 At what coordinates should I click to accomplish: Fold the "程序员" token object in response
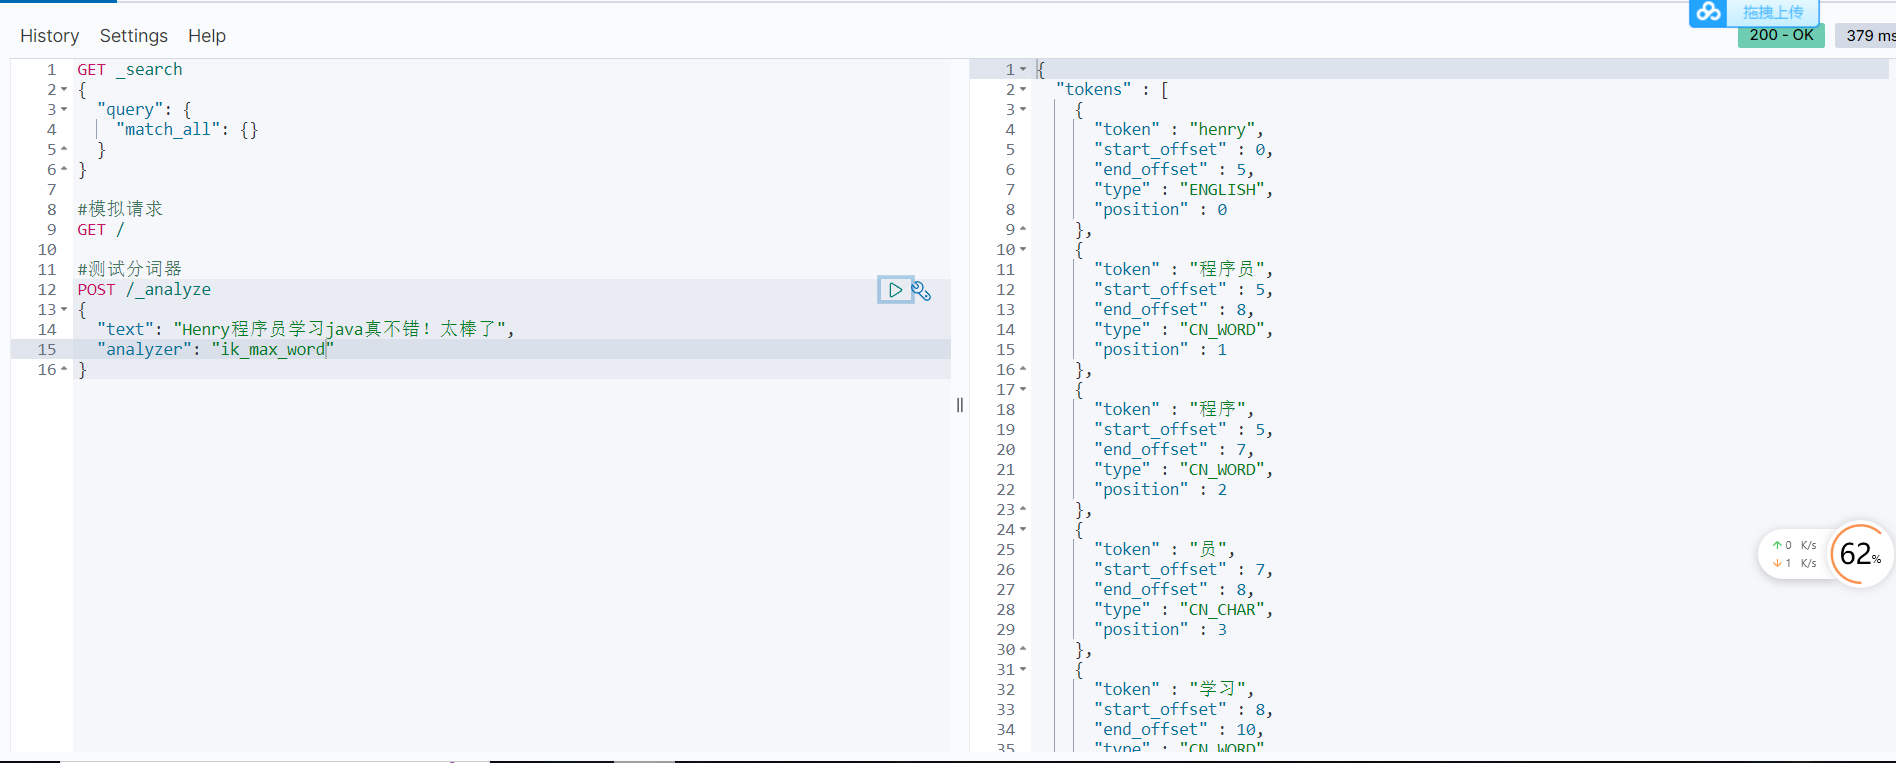click(1023, 250)
